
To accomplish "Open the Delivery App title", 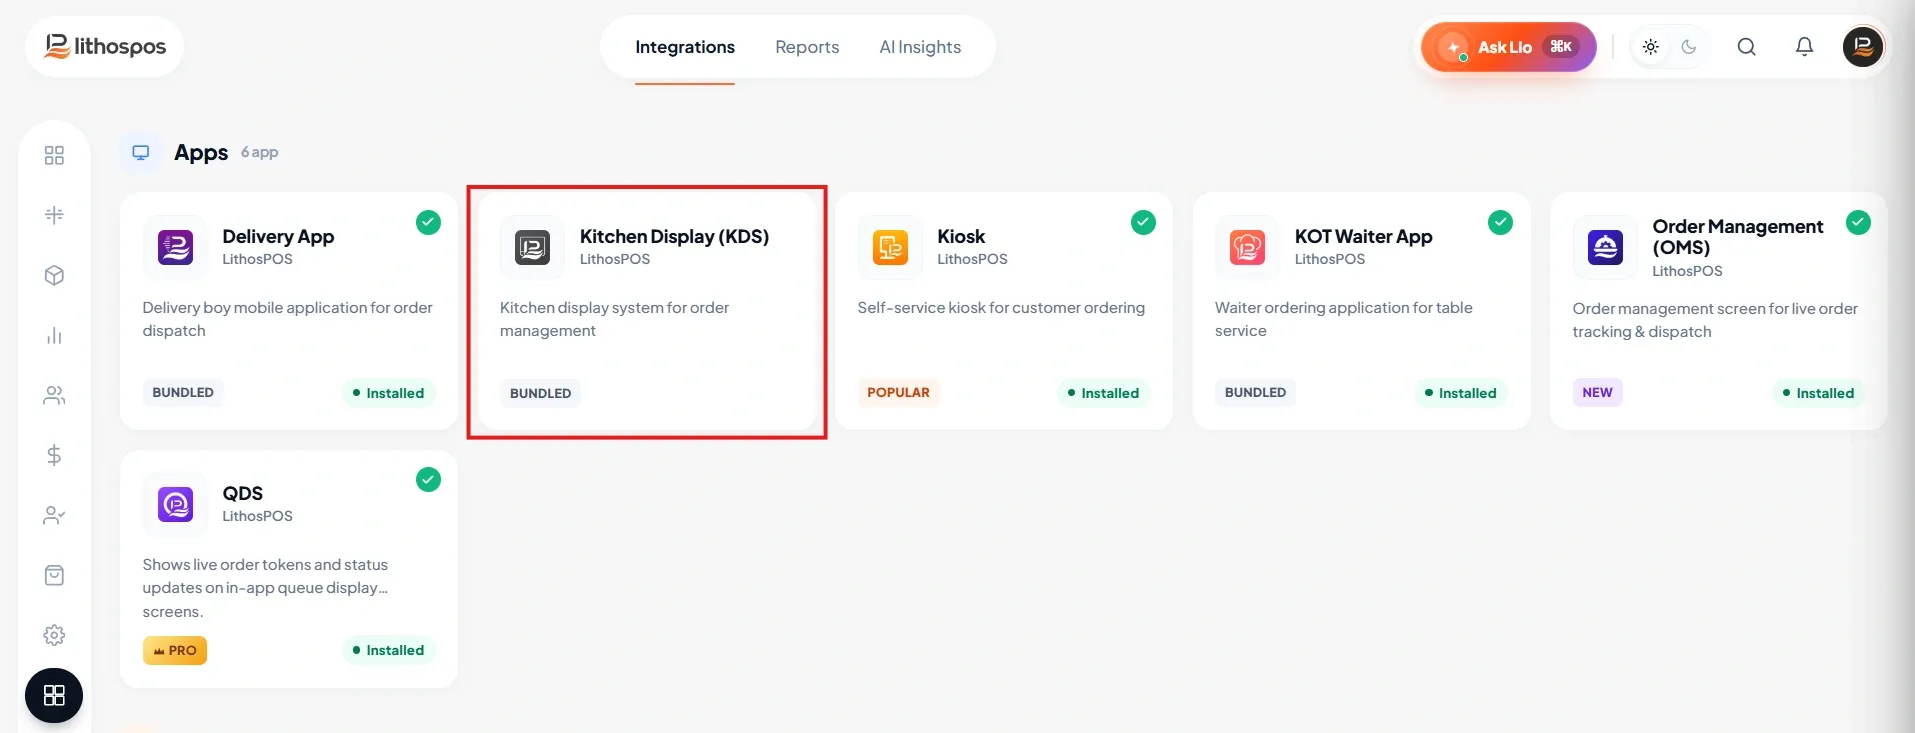I will pos(278,236).
